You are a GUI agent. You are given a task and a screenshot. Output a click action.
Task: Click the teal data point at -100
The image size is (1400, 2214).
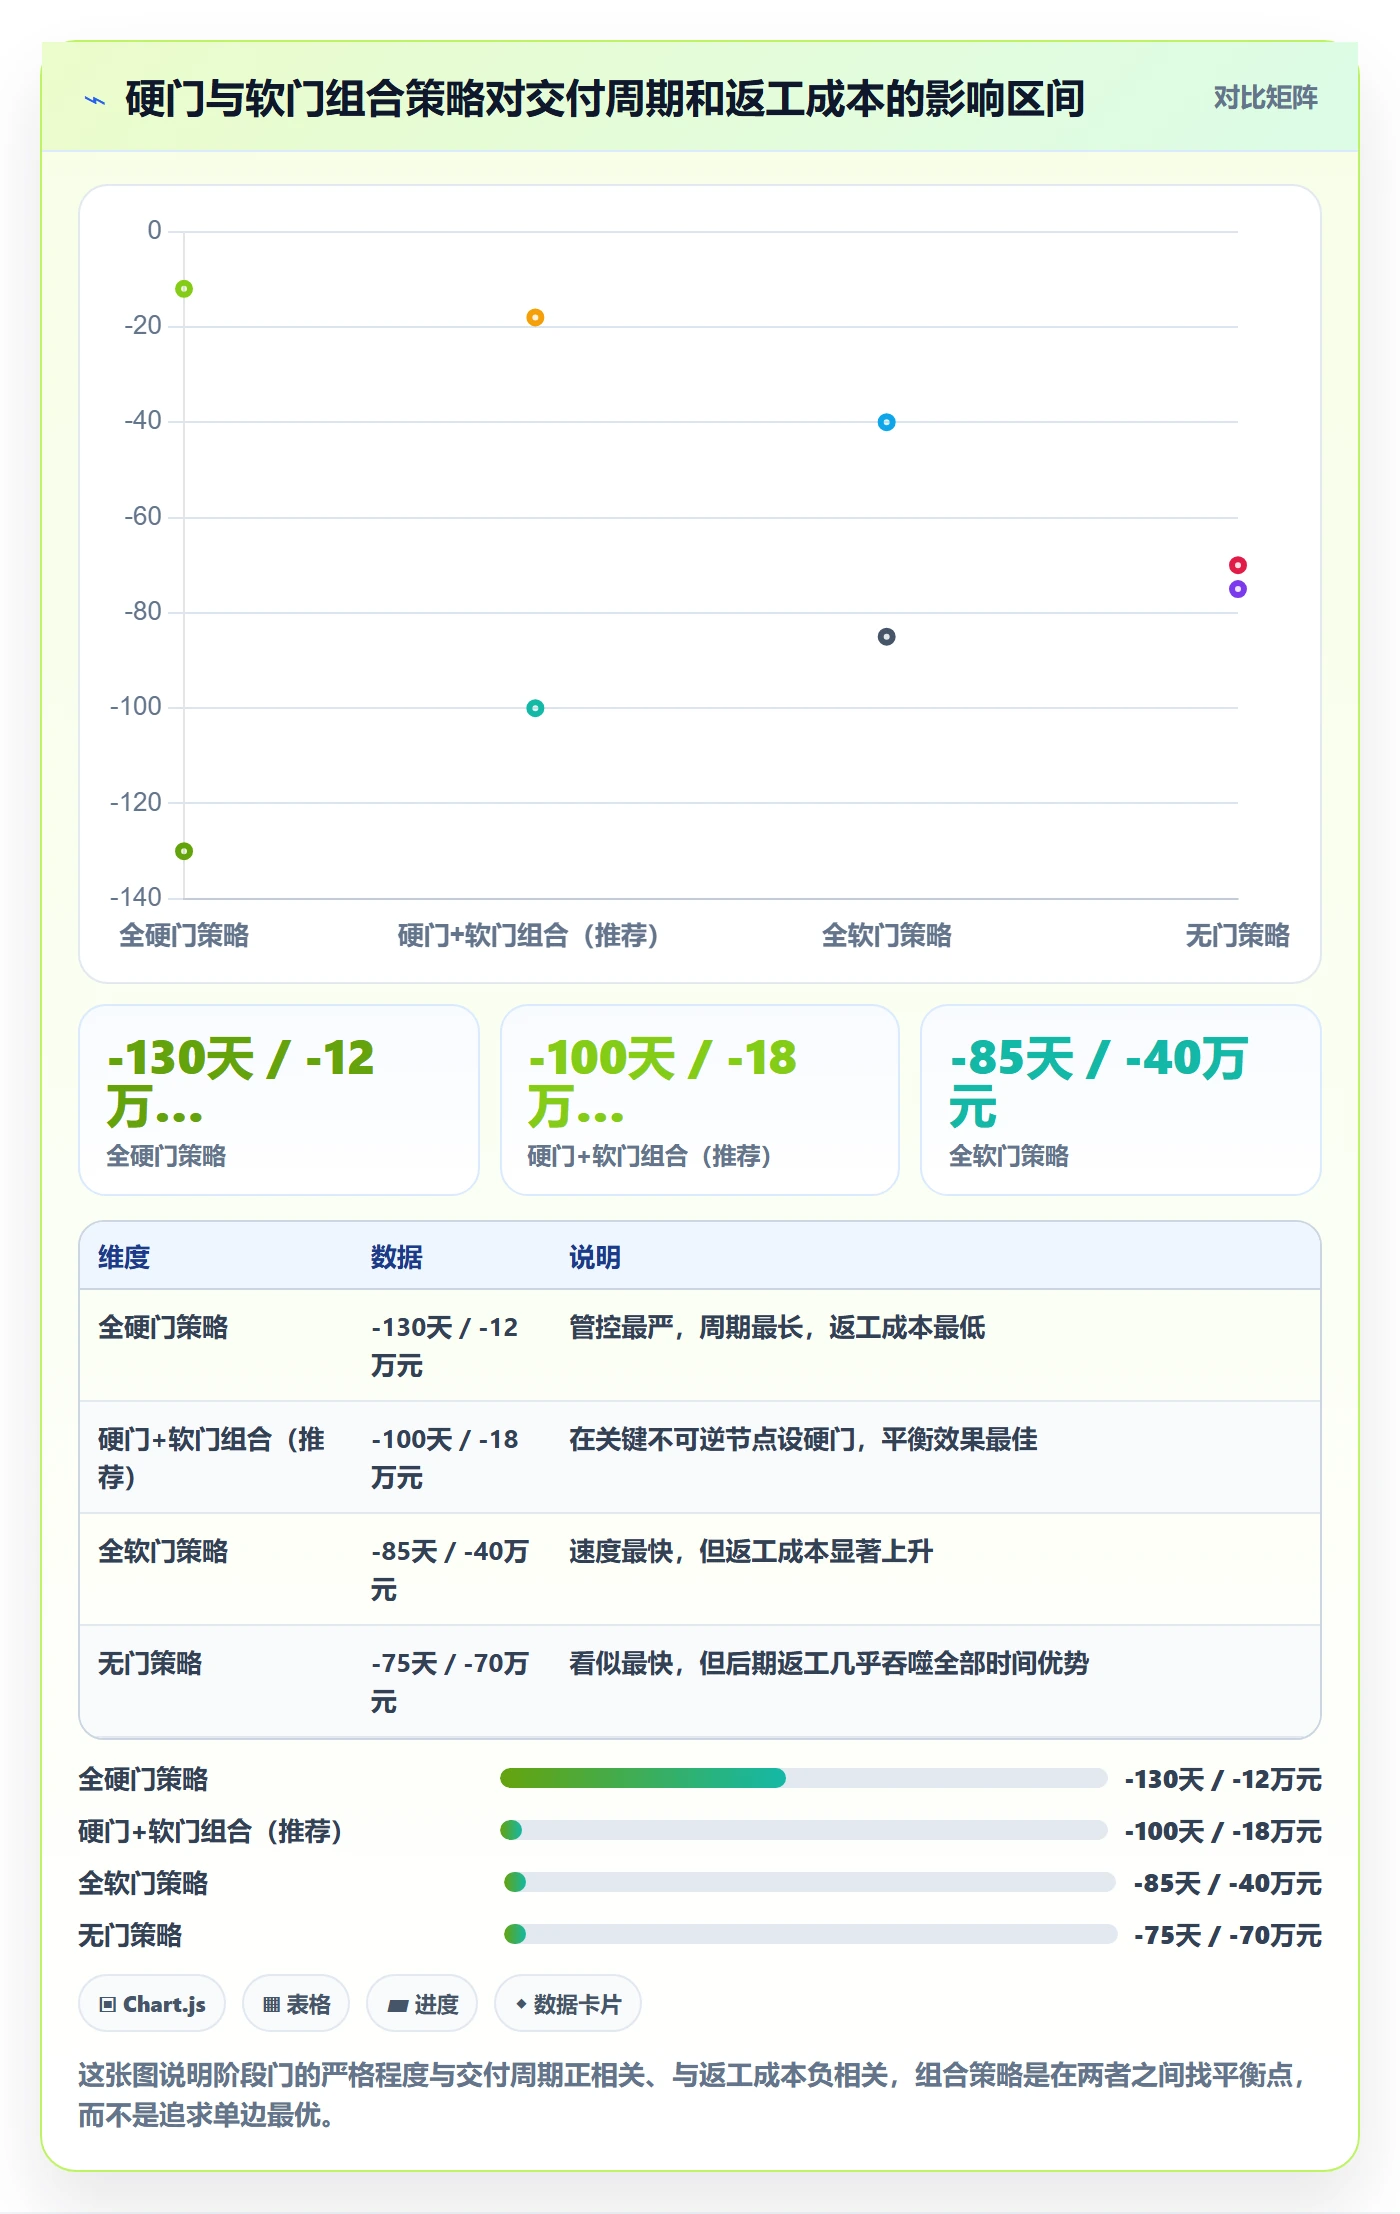[x=535, y=708]
